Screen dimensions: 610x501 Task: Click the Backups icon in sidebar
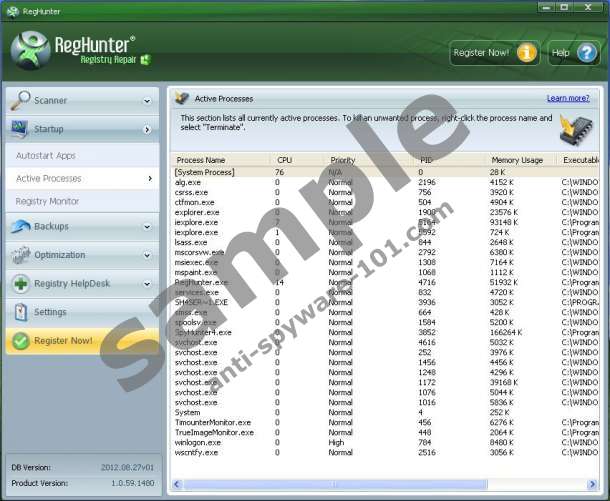tap(21, 227)
